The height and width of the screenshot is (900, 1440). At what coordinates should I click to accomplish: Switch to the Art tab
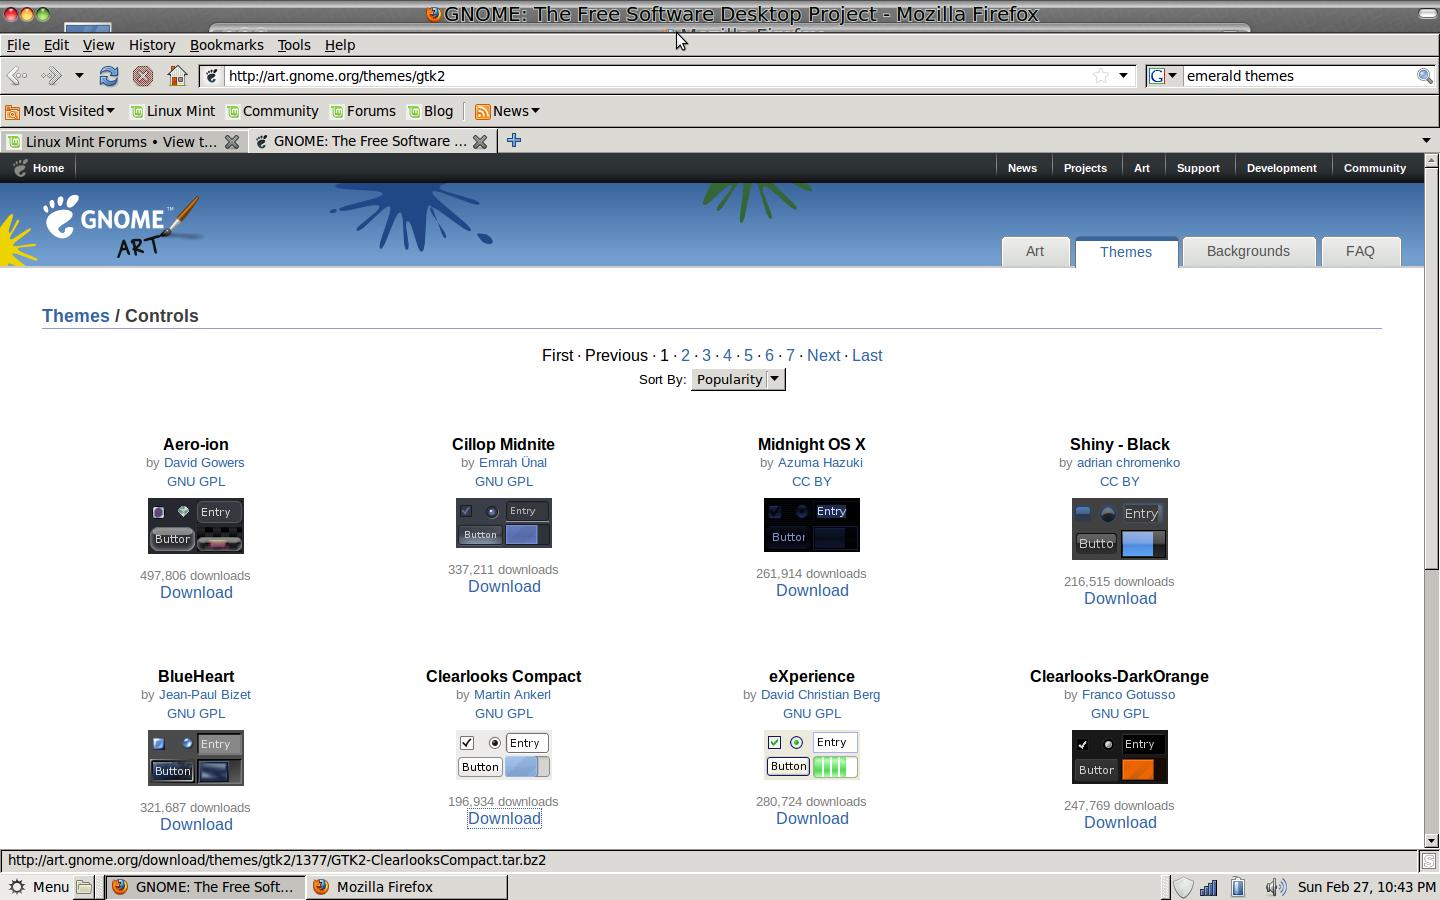(1035, 252)
